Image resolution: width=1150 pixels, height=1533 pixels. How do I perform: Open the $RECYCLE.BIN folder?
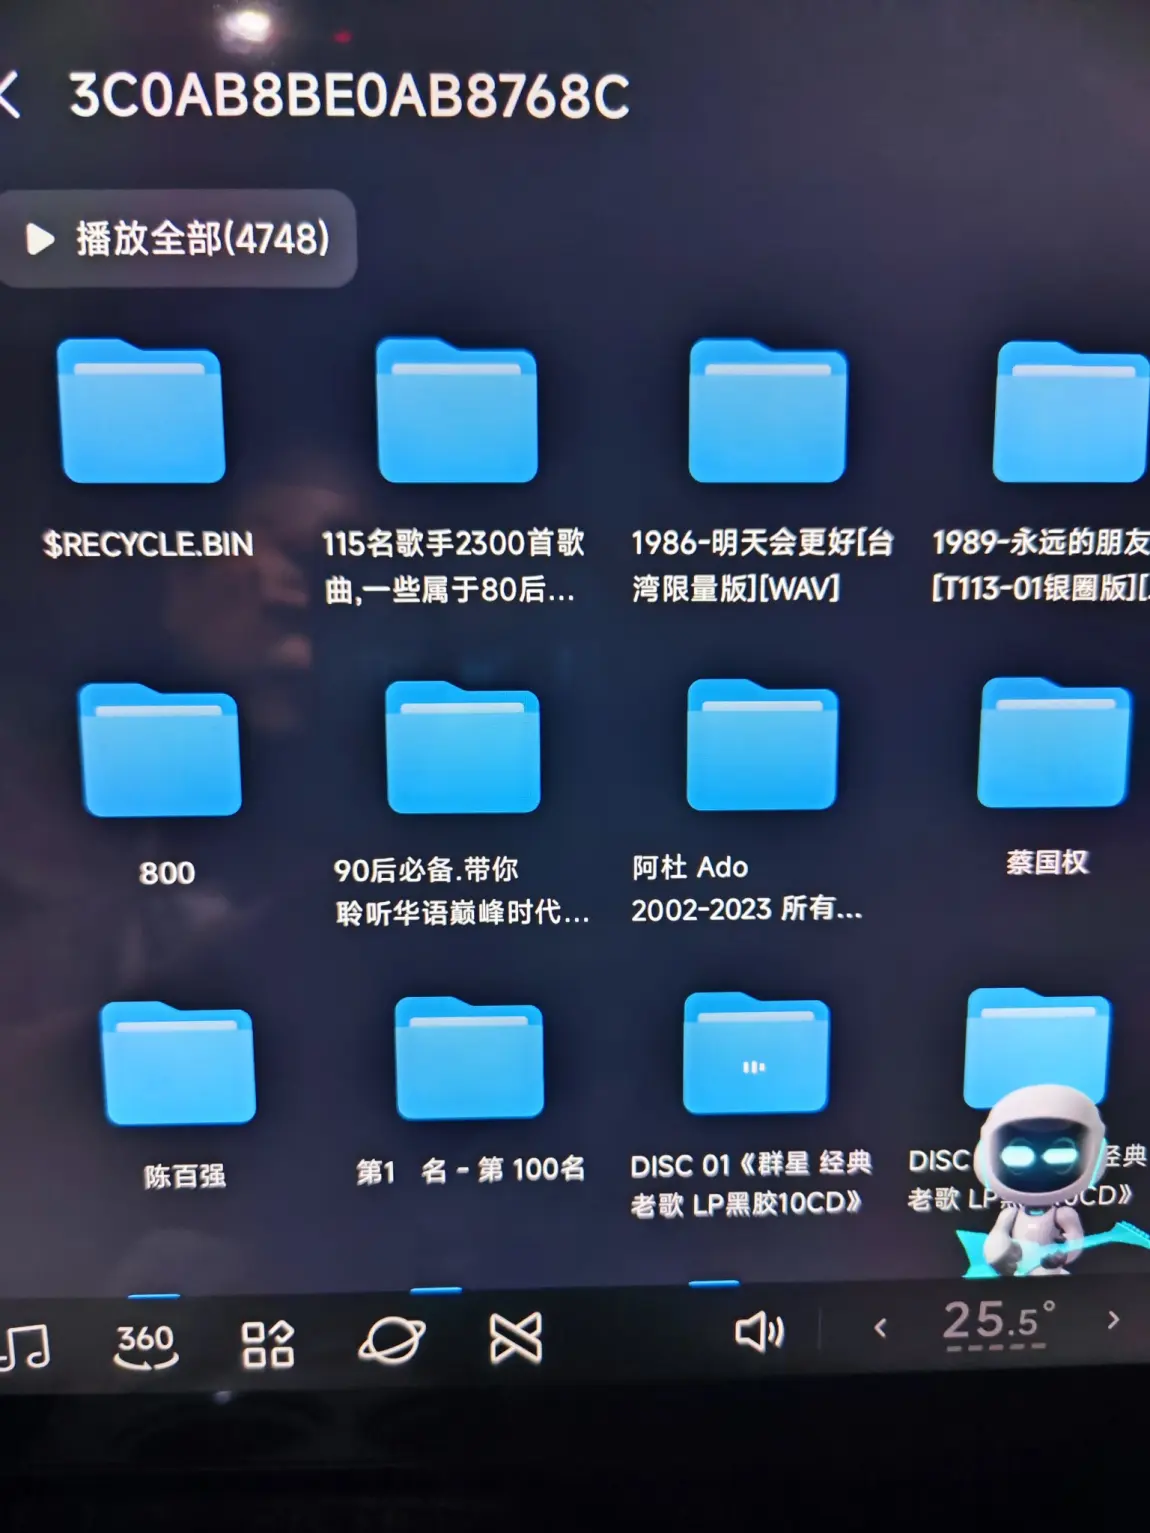(x=141, y=412)
